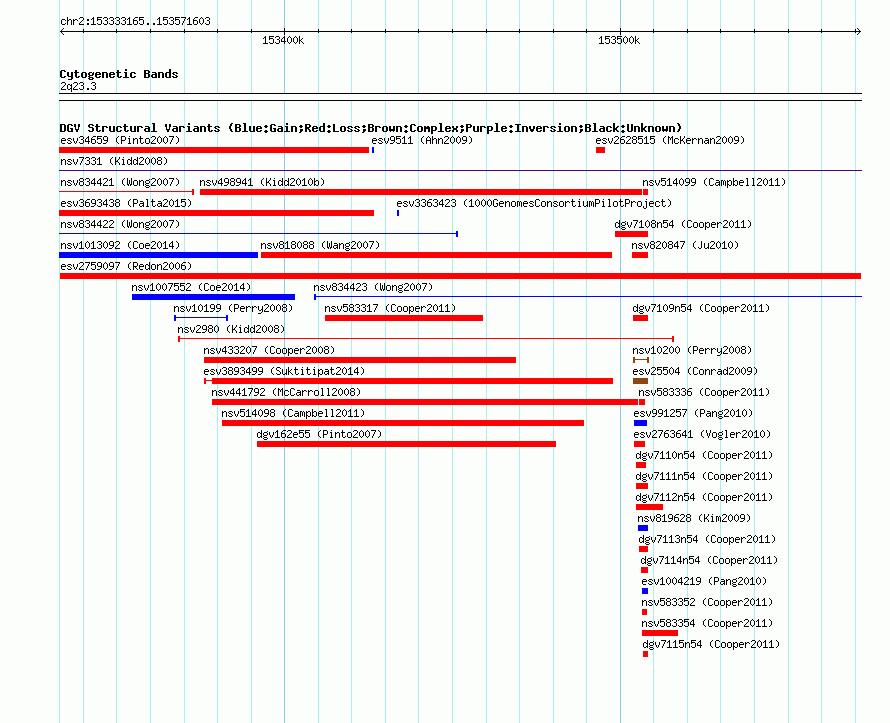
Task: Select nsv498941 (Kidd2010b) label
Action: (x=262, y=182)
